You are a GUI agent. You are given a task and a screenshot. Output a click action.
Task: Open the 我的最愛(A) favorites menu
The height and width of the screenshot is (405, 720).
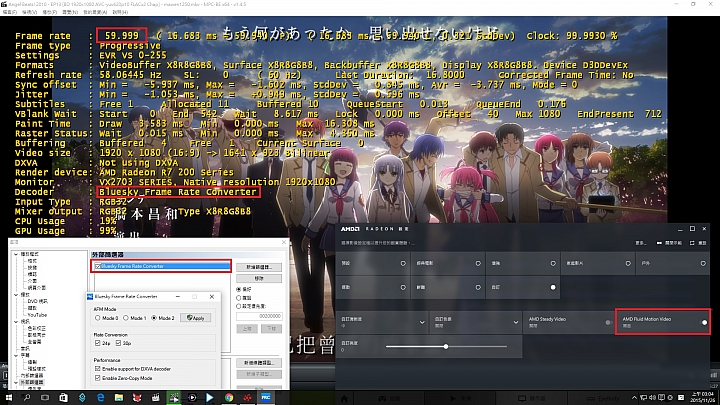click(x=95, y=12)
